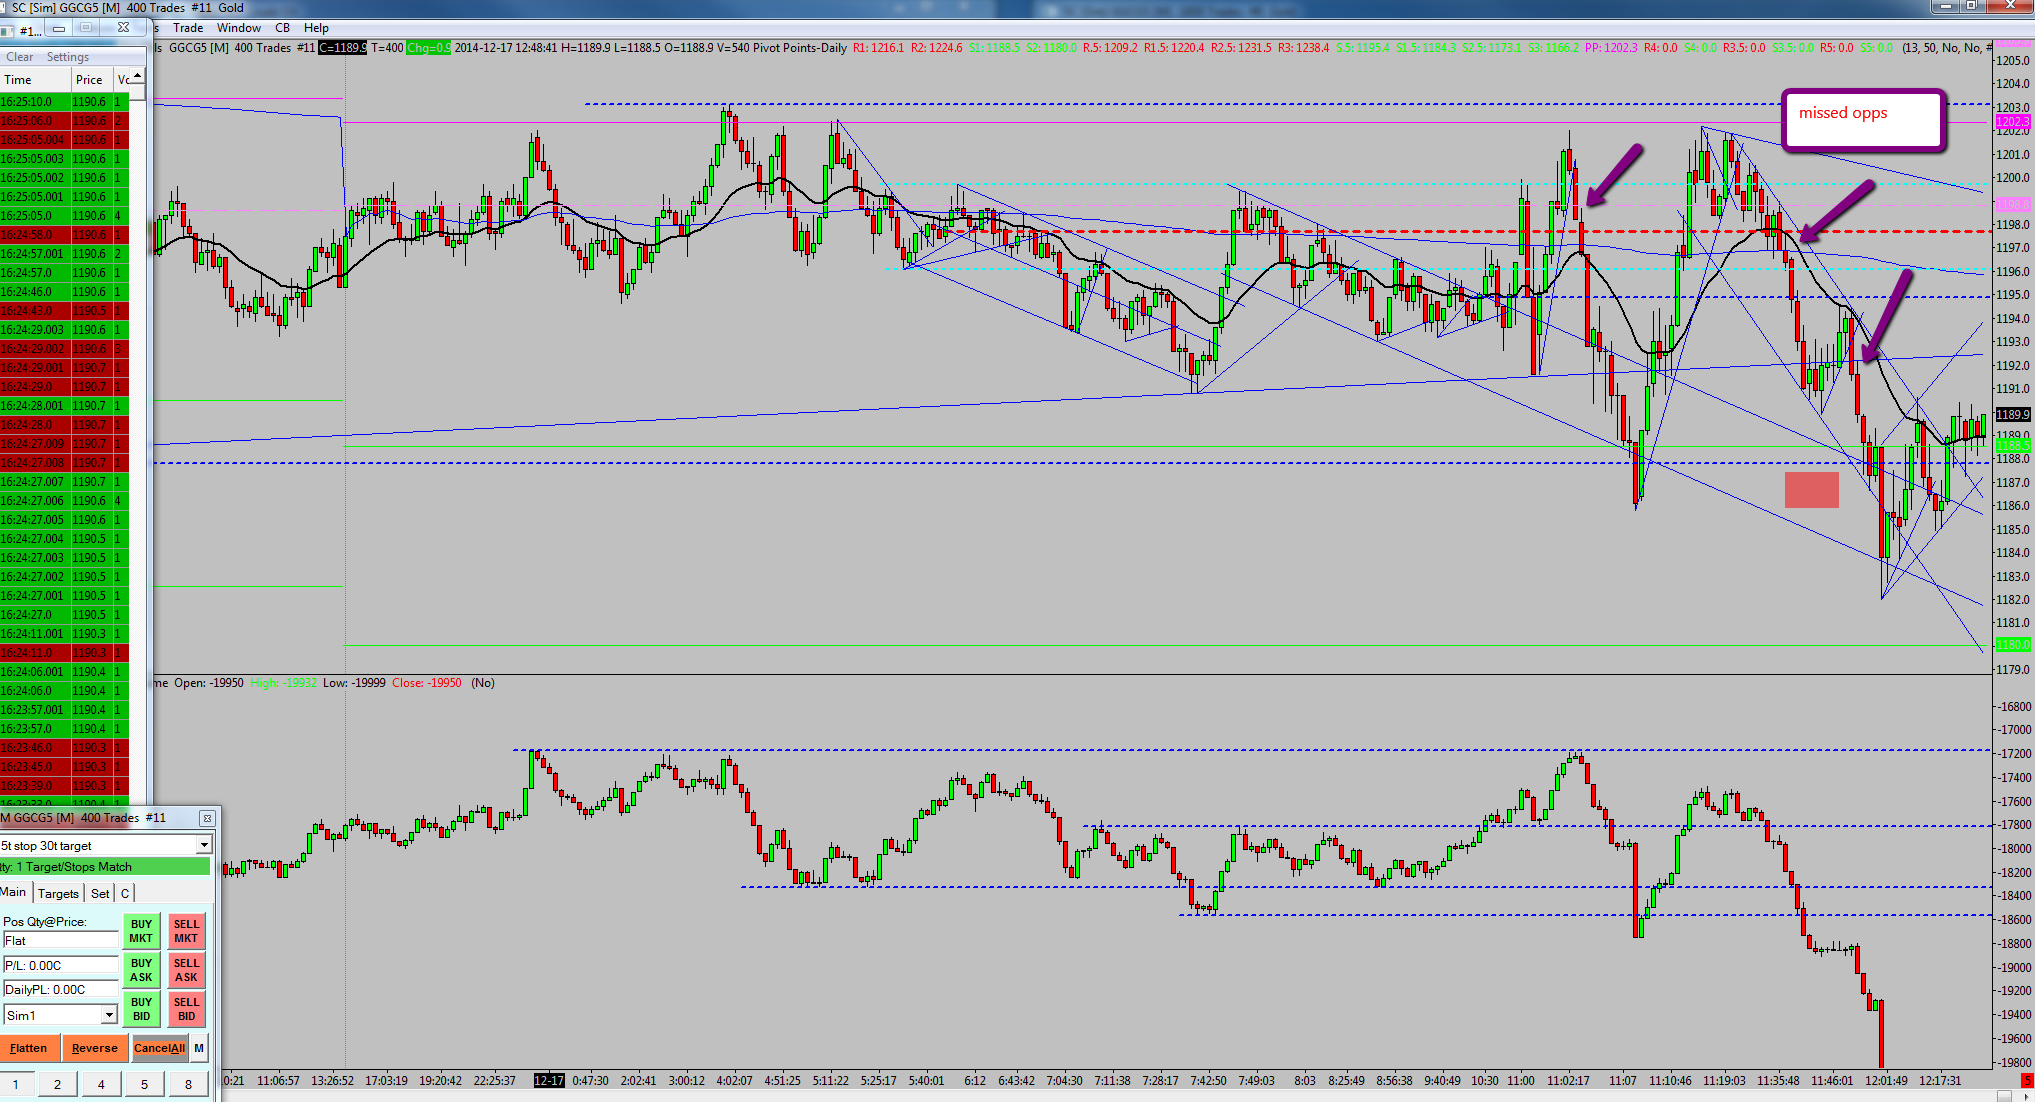Close the GGCG5 trade window
Viewport: 2035px width, 1102px height.
[x=207, y=818]
